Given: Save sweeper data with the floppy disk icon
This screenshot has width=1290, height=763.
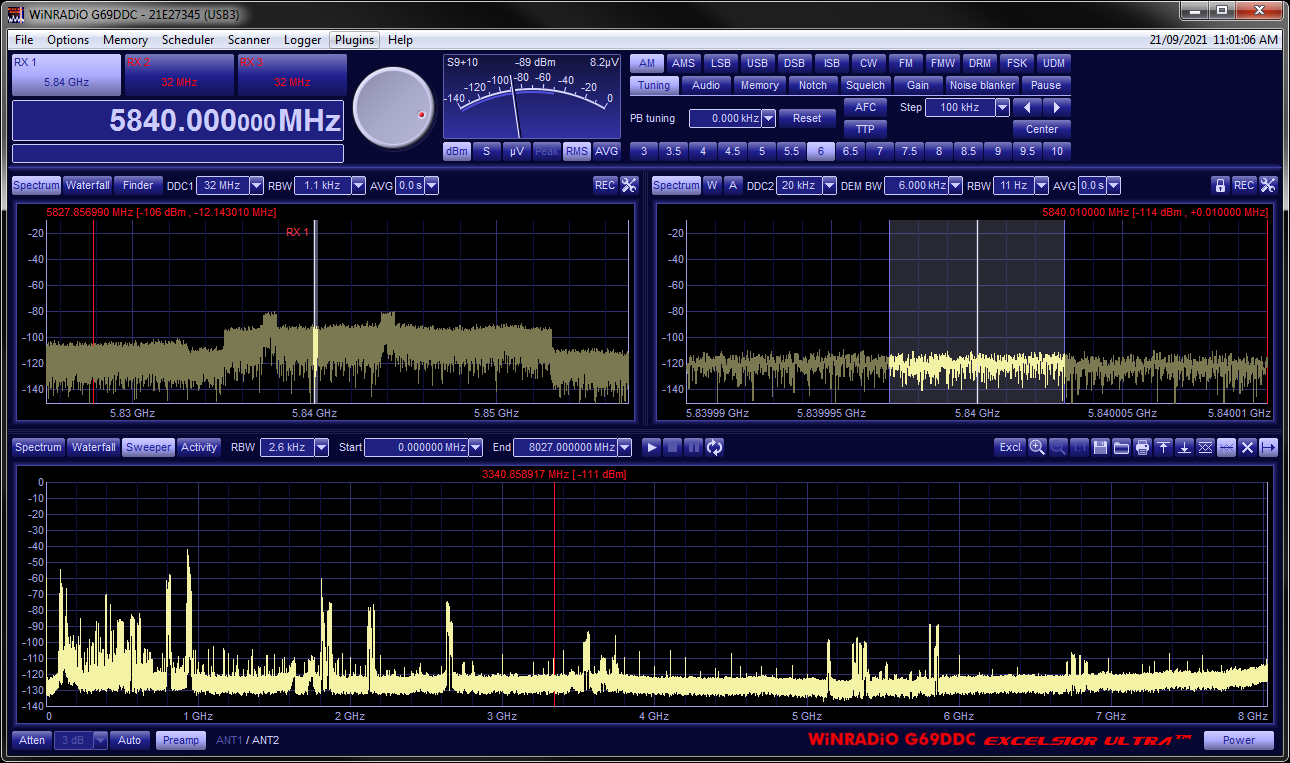Looking at the screenshot, I should click(x=1100, y=447).
